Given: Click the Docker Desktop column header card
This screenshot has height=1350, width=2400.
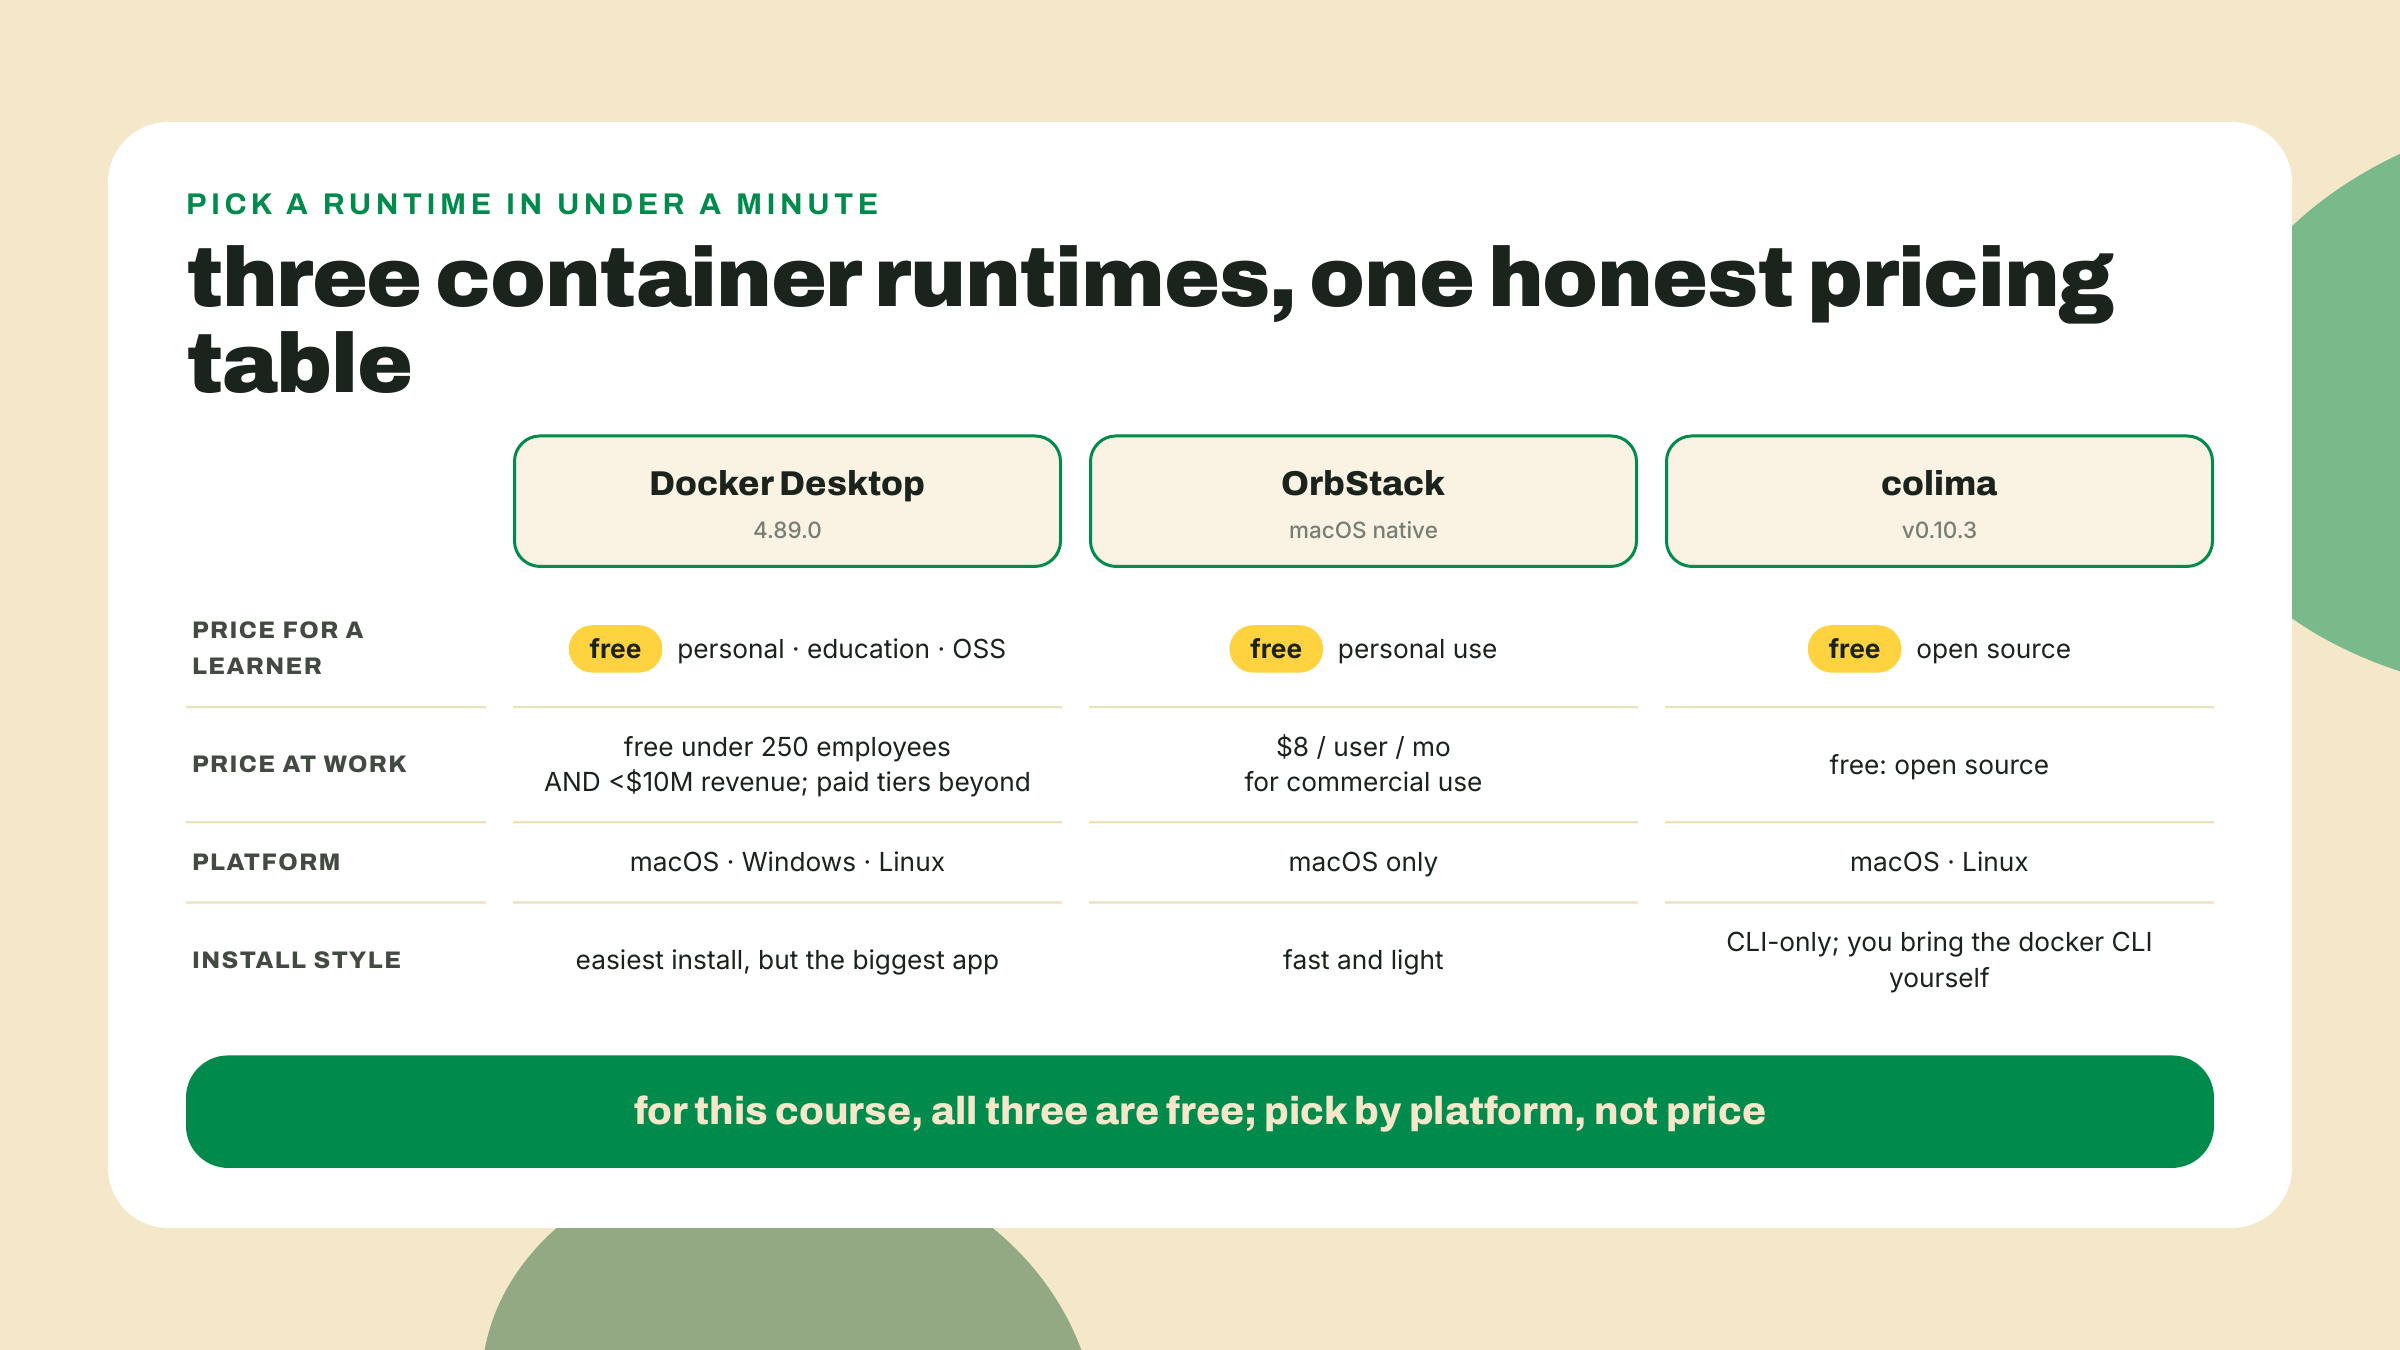Looking at the screenshot, I should coord(787,501).
